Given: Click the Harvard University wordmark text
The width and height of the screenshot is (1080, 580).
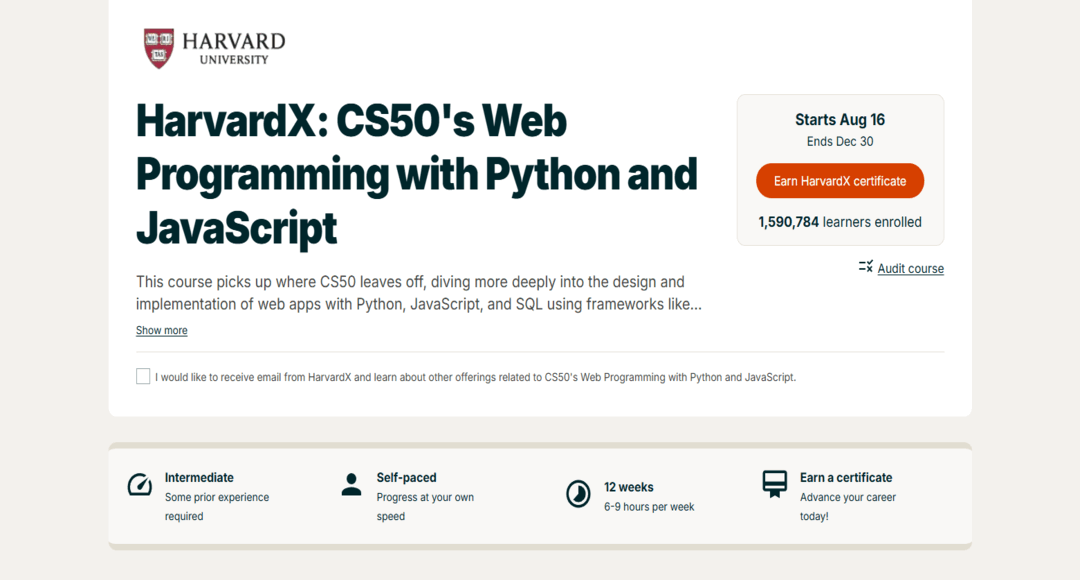Looking at the screenshot, I should [x=233, y=48].
